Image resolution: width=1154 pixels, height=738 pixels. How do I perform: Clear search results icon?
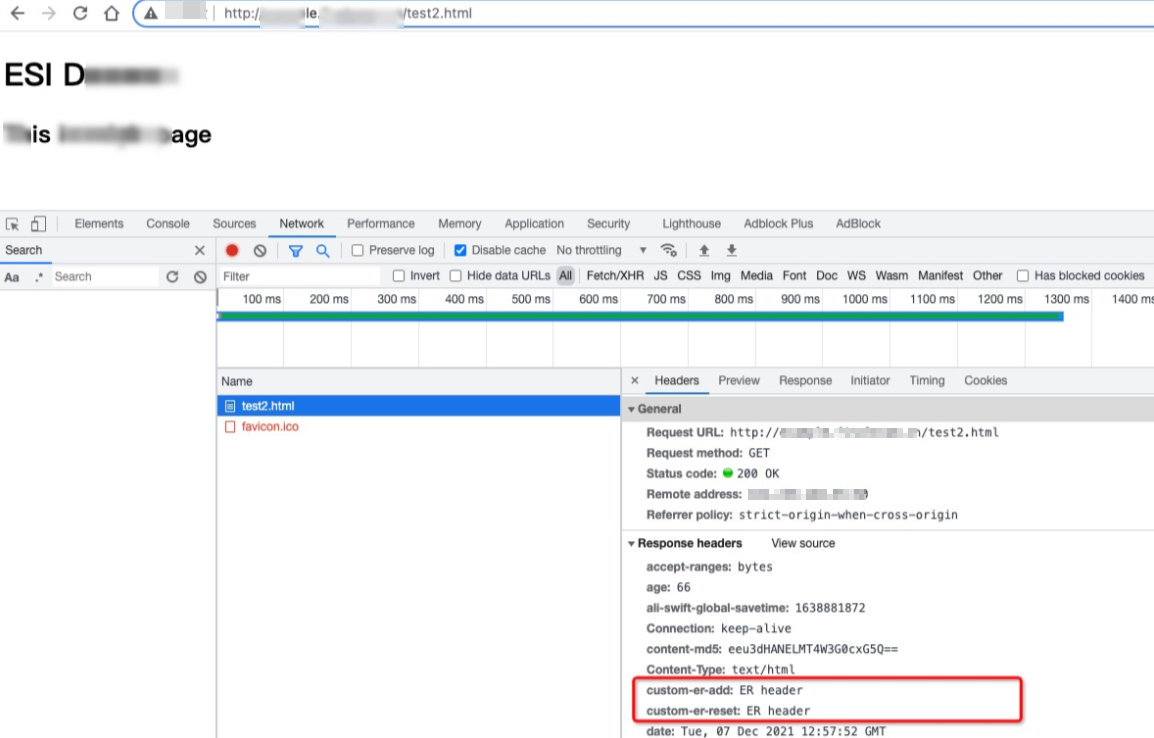[x=200, y=277]
